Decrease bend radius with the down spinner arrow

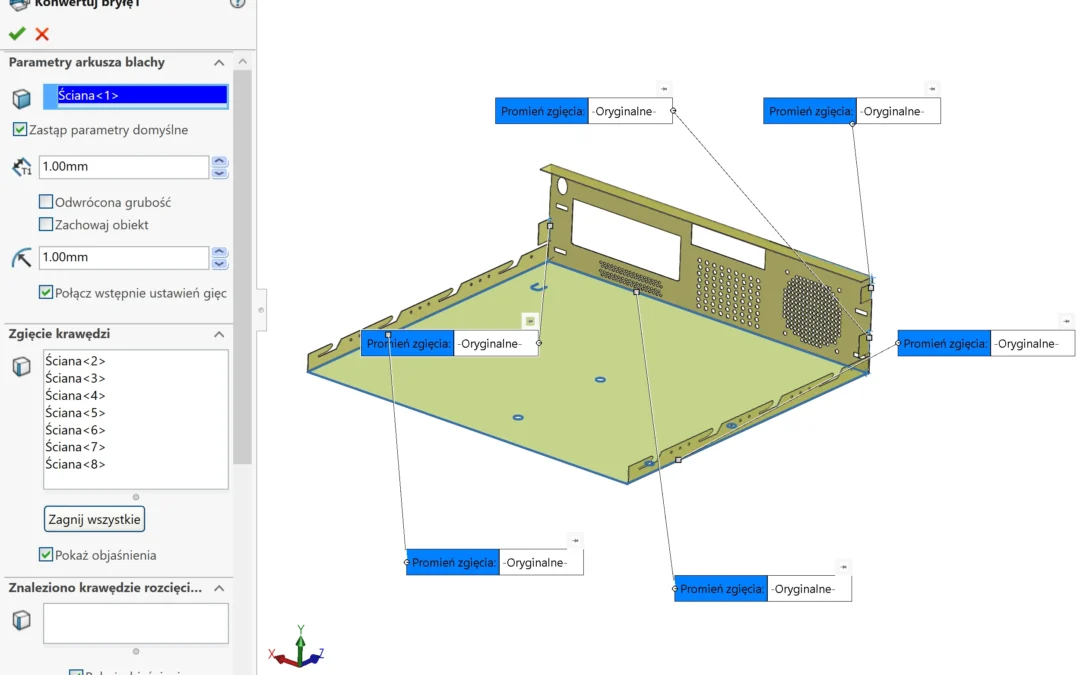coord(219,264)
